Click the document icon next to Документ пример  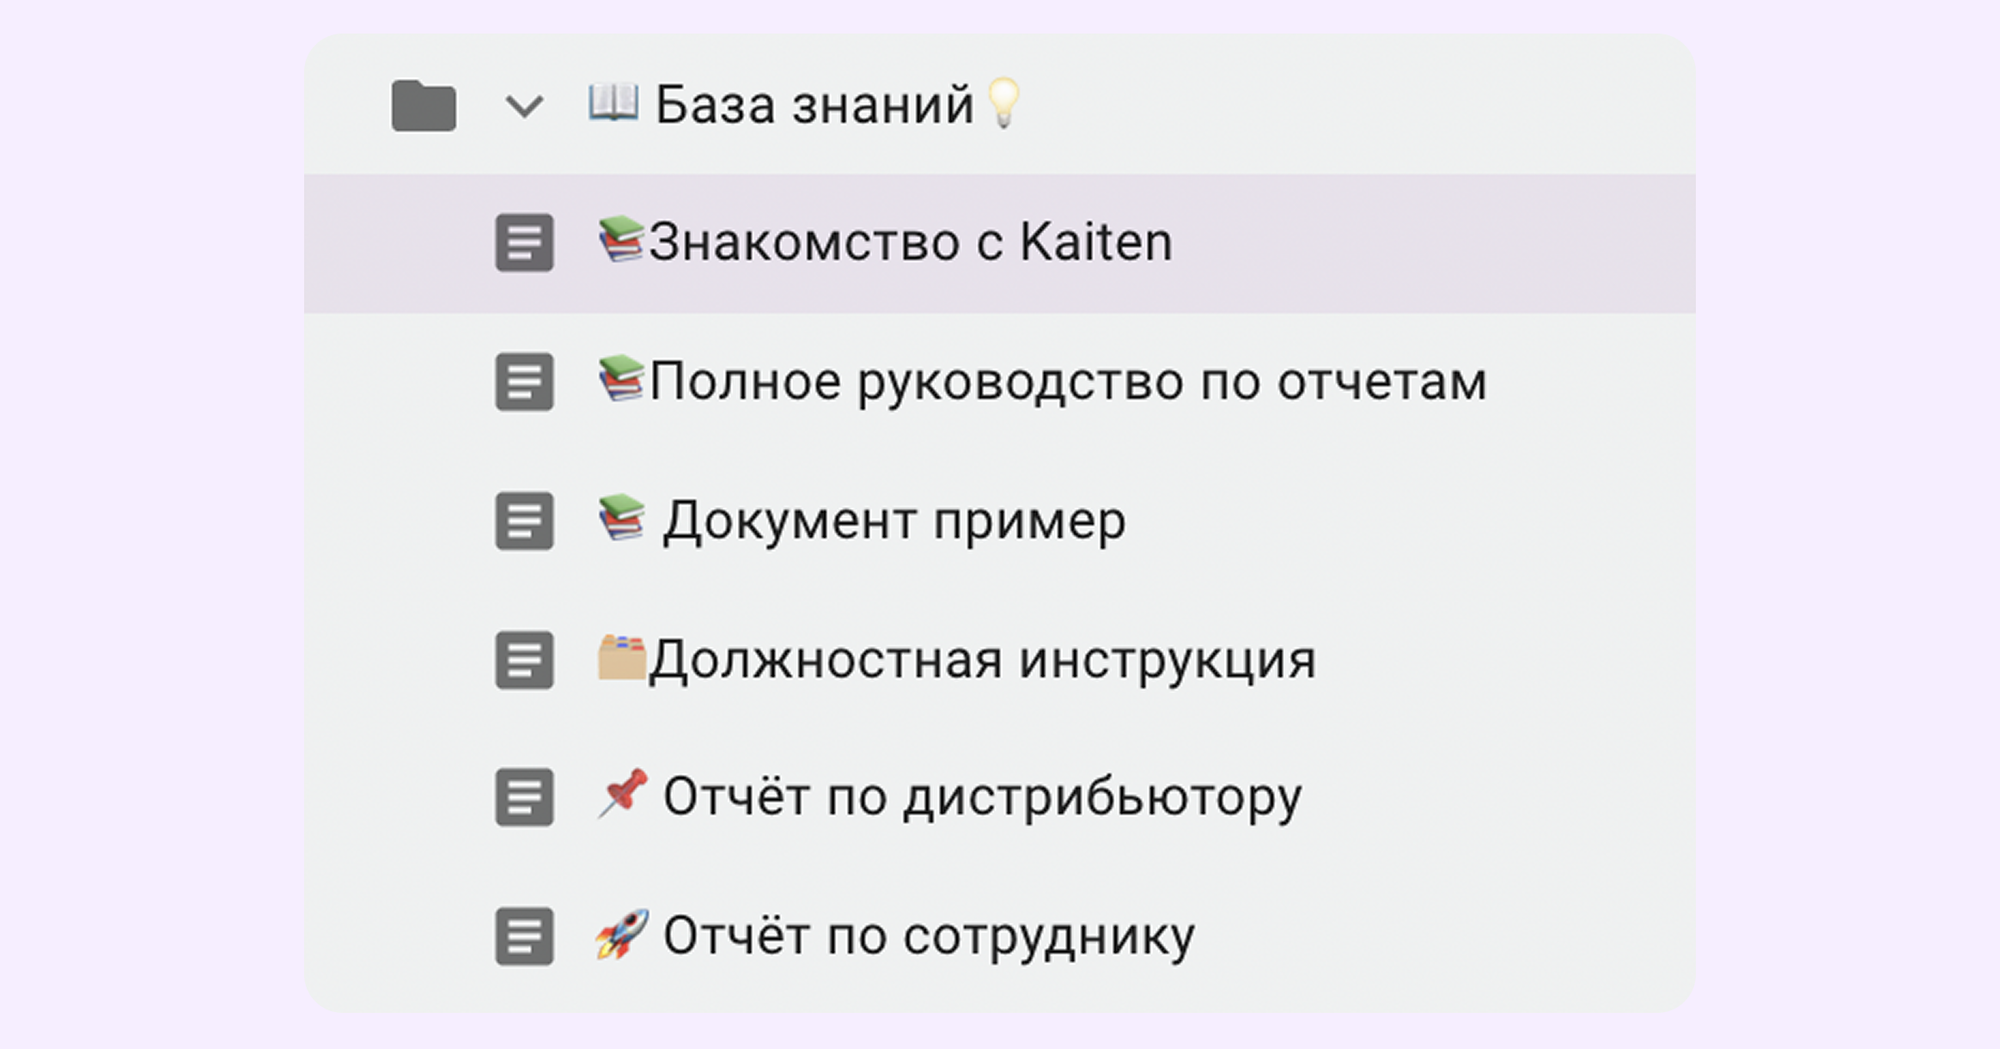524,520
